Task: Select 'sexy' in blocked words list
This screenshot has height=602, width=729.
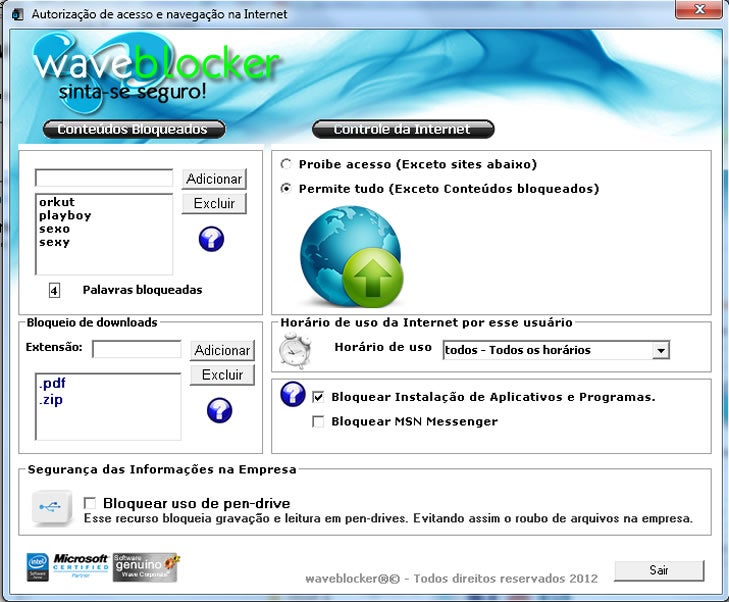Action: coord(54,243)
